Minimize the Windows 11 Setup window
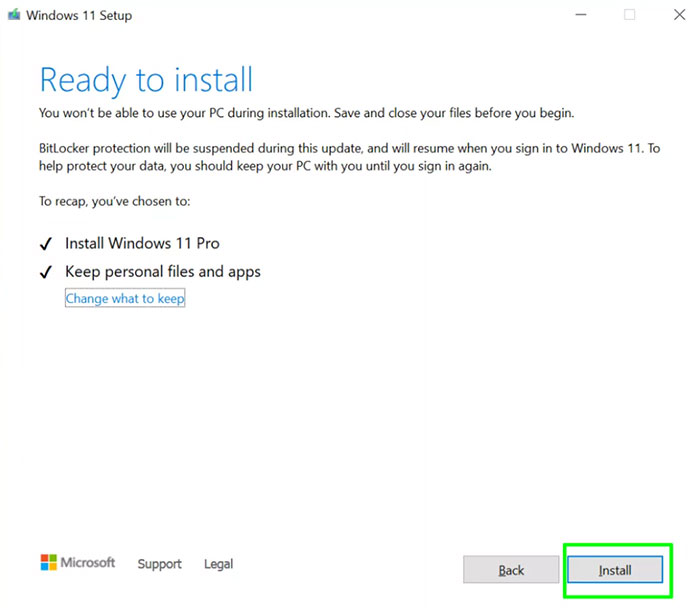700x608 pixels. point(580,15)
